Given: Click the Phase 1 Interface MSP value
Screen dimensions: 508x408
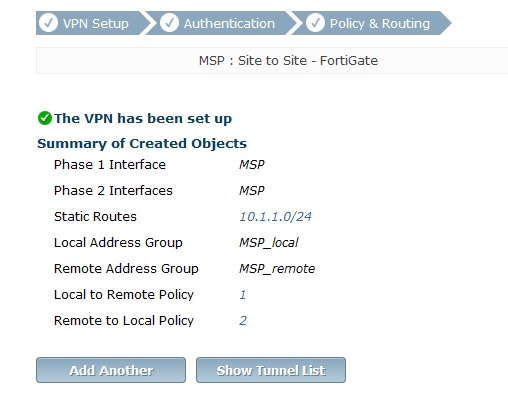Looking at the screenshot, I should point(252,165).
